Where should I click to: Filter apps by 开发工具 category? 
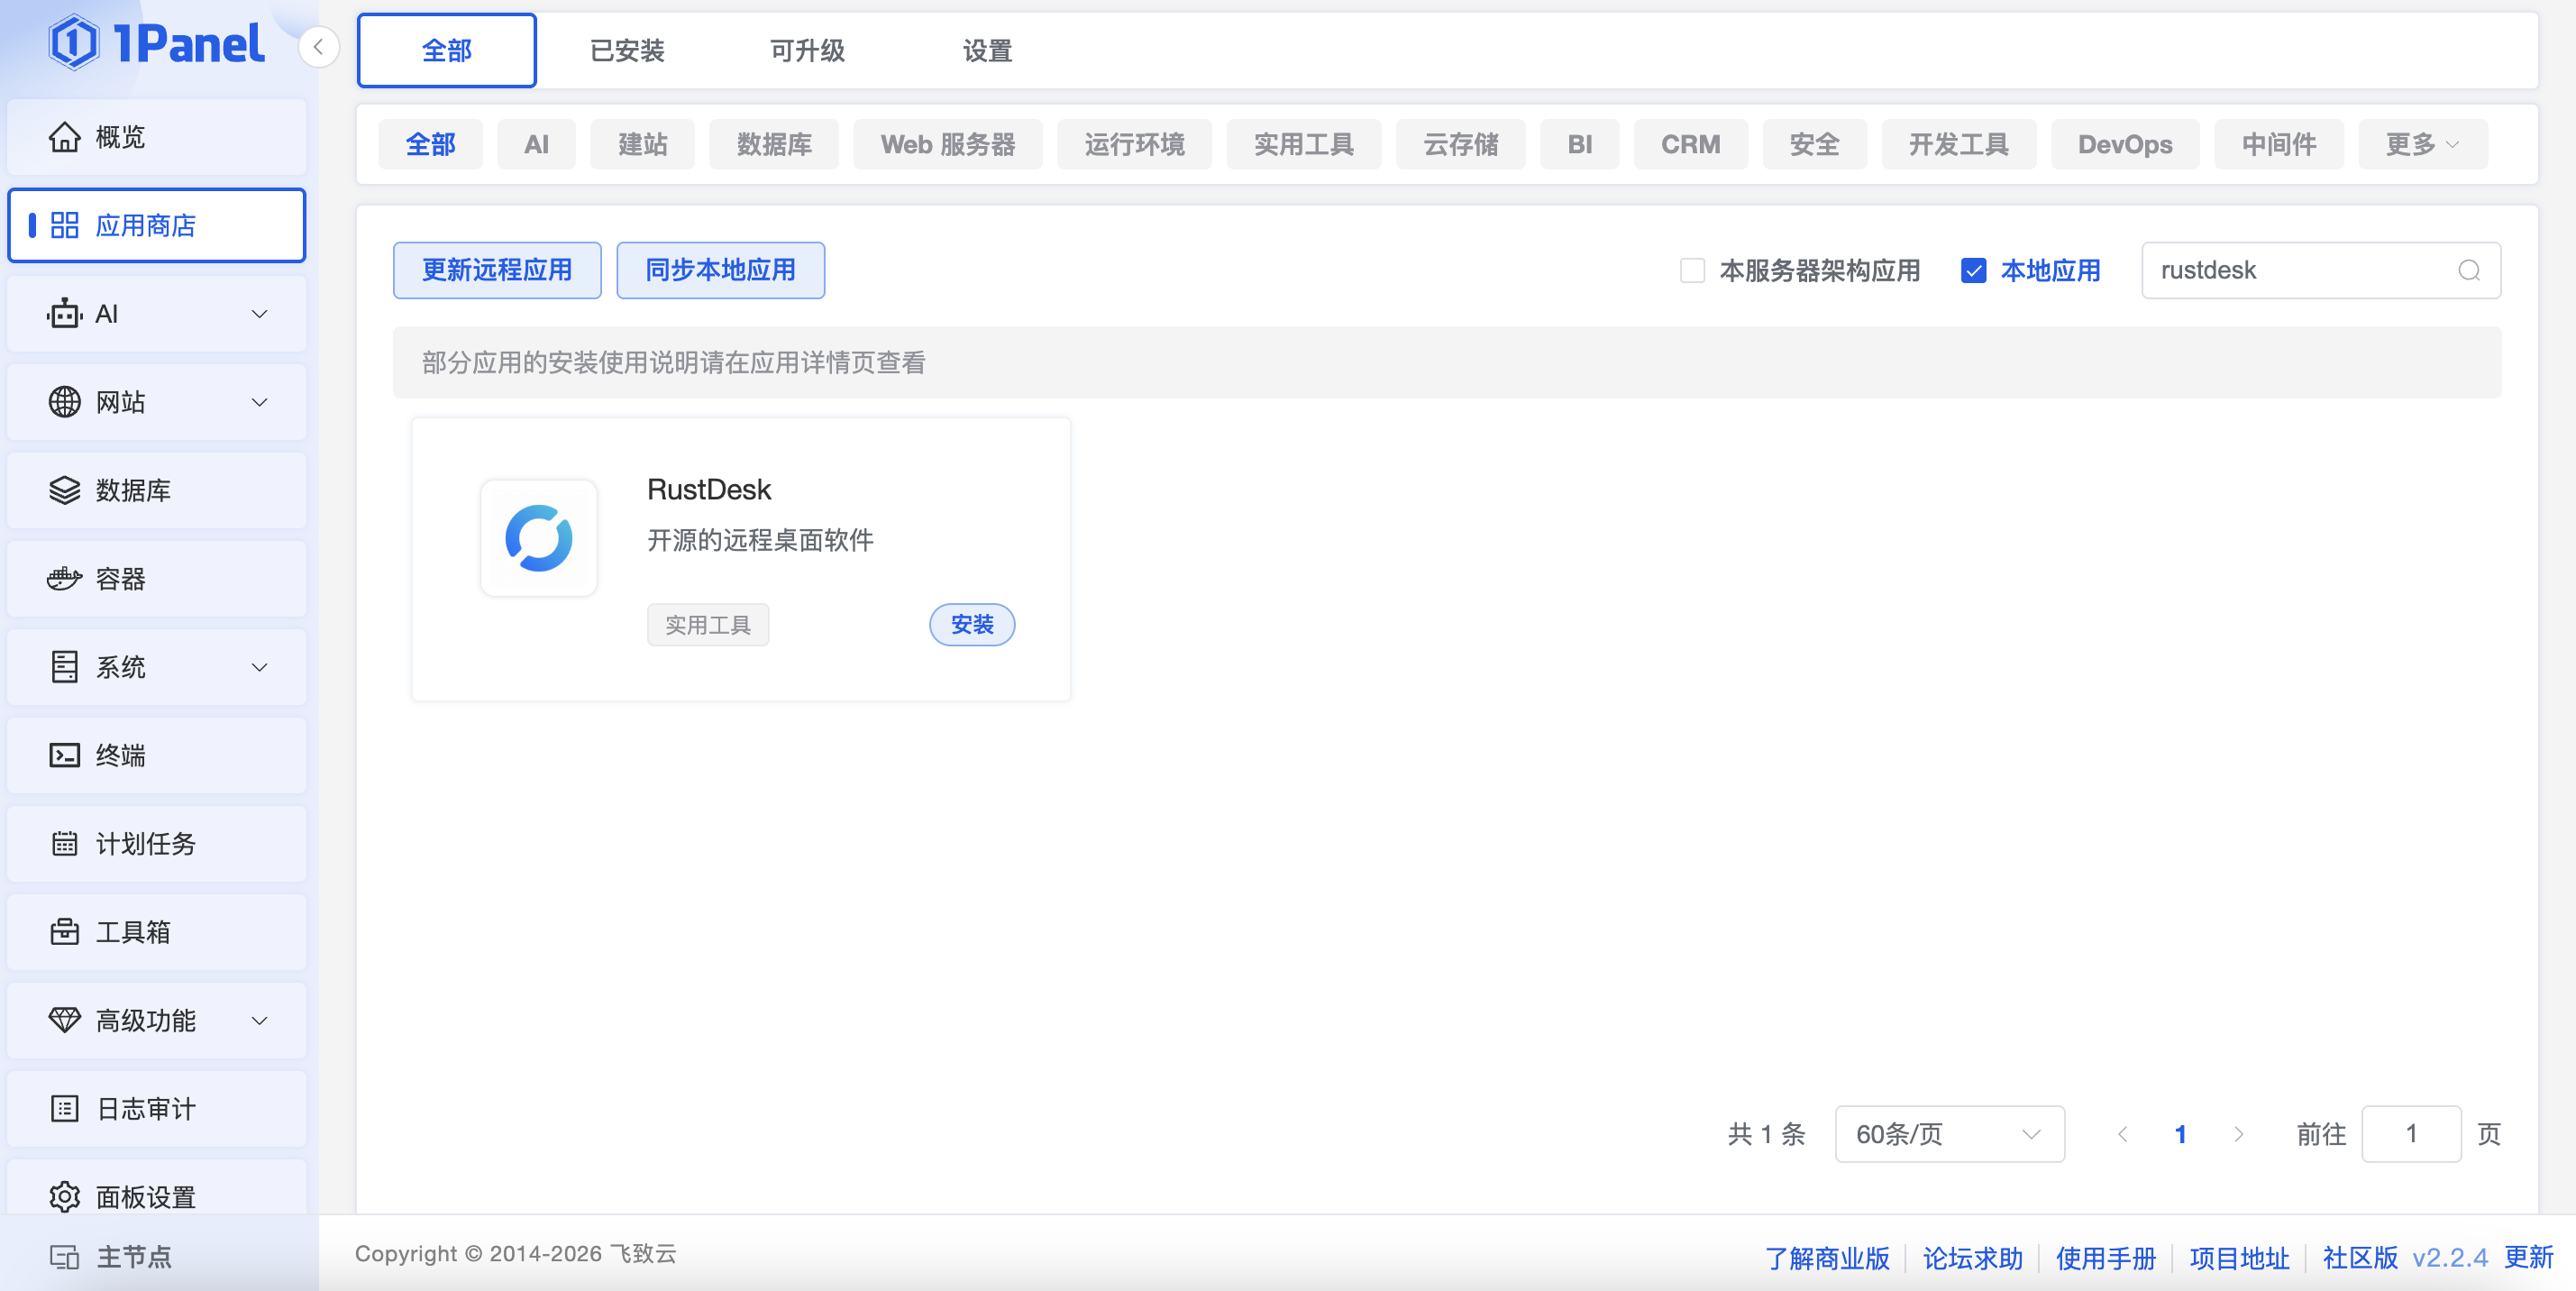(1958, 144)
